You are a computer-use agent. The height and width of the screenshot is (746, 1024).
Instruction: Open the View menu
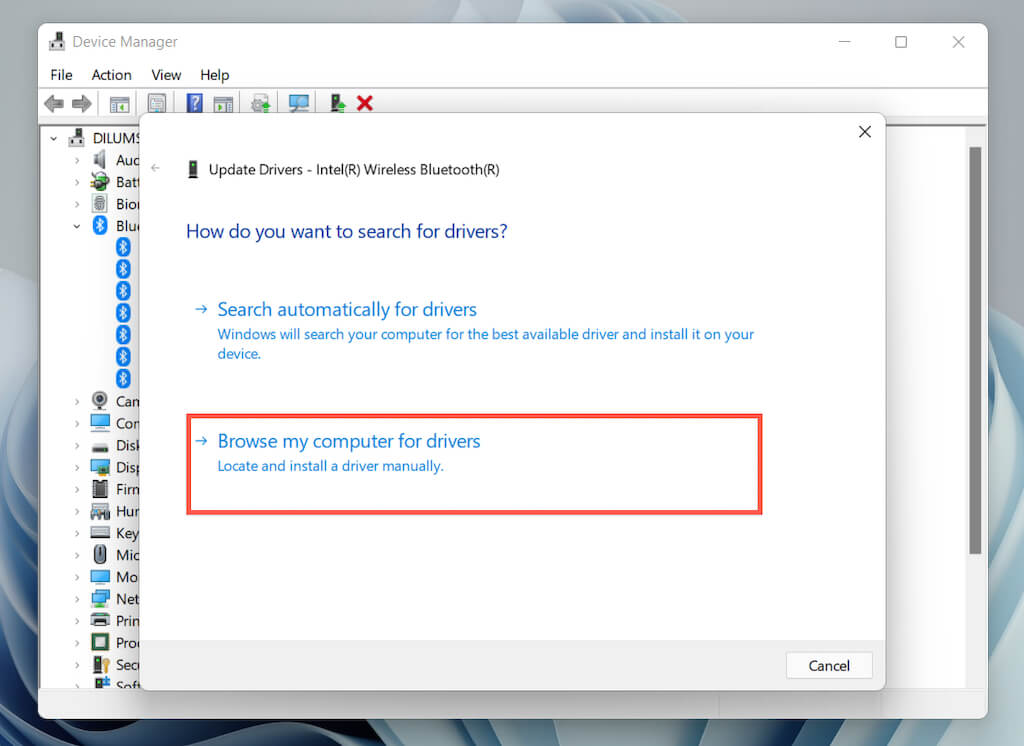point(166,74)
